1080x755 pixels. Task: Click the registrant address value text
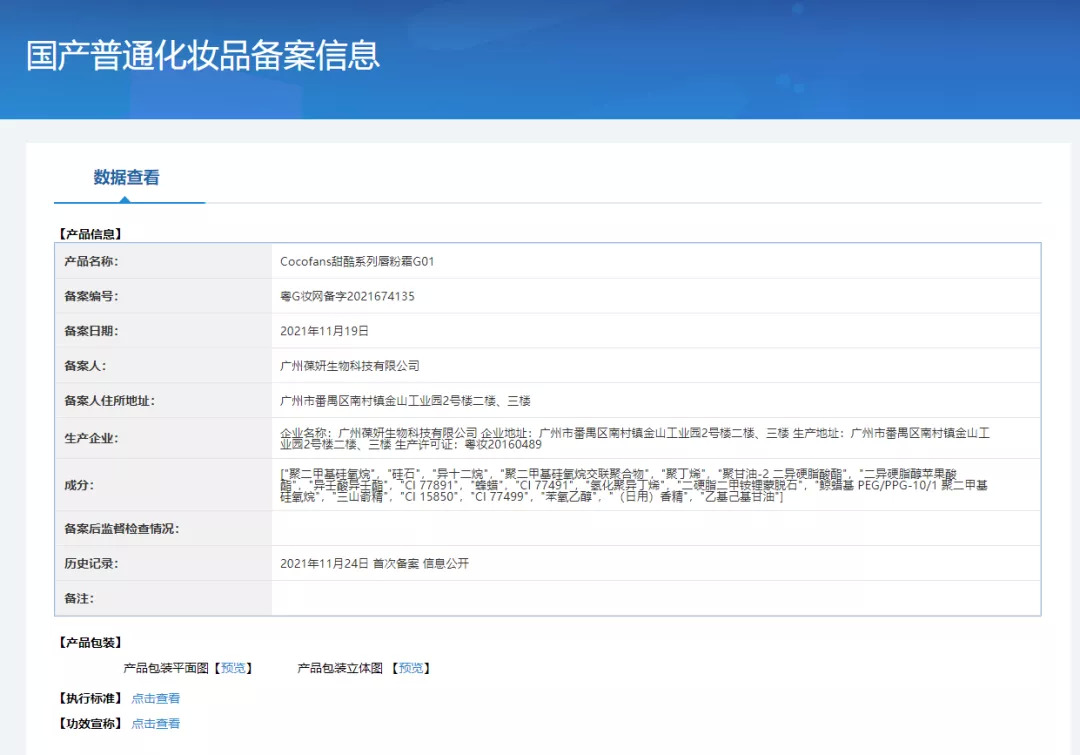(x=405, y=401)
